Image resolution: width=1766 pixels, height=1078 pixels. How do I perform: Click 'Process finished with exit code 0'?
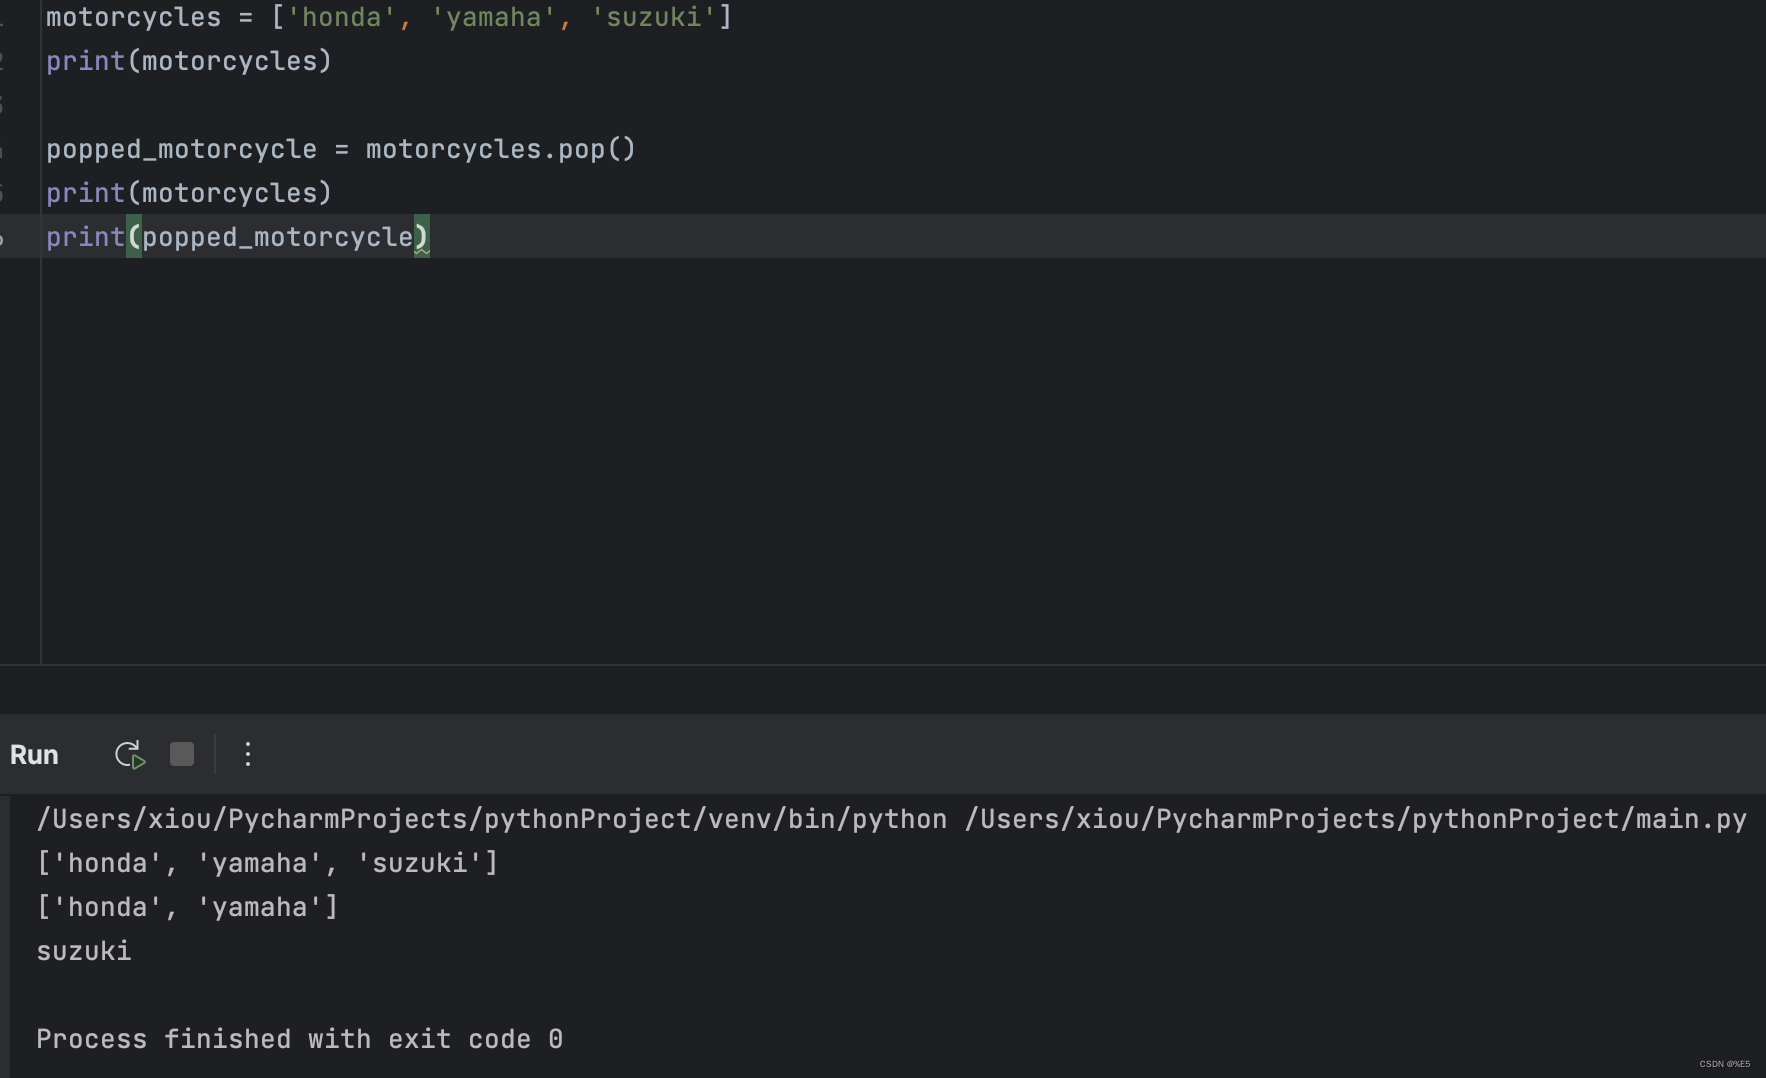300,1039
